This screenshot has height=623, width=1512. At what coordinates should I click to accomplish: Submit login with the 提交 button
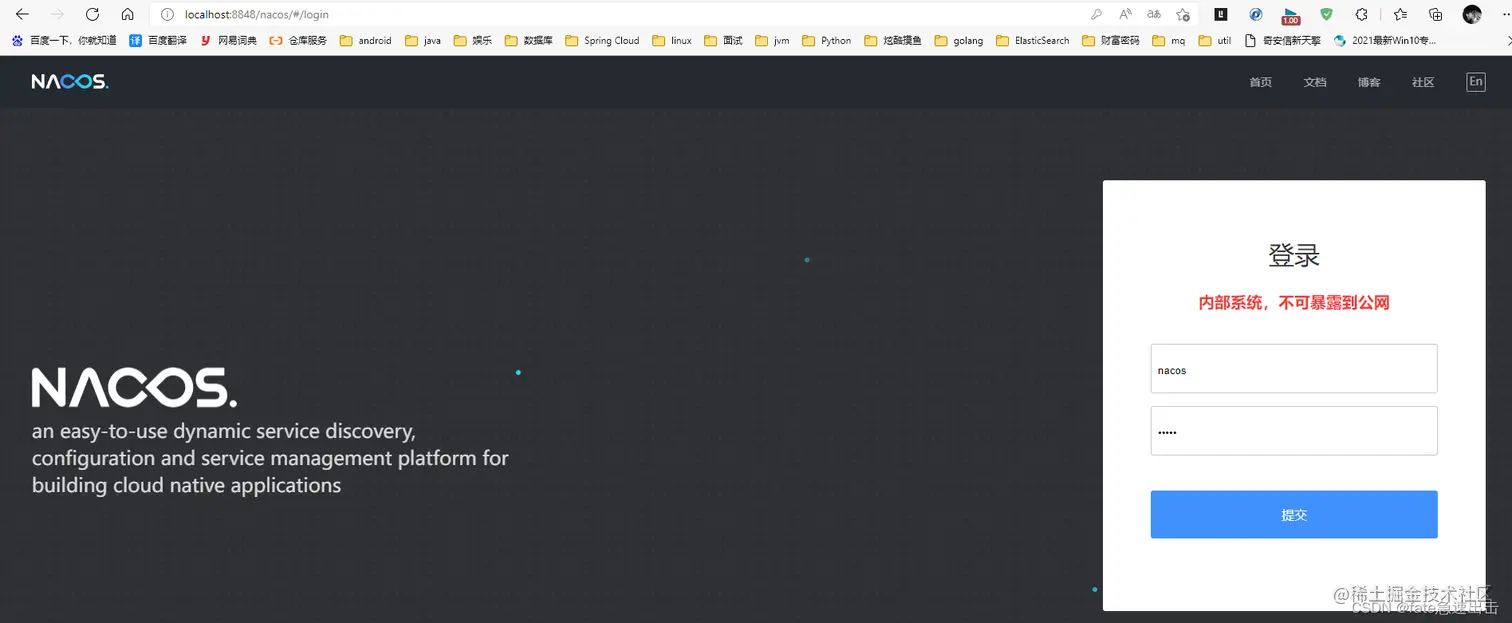tap(1294, 515)
